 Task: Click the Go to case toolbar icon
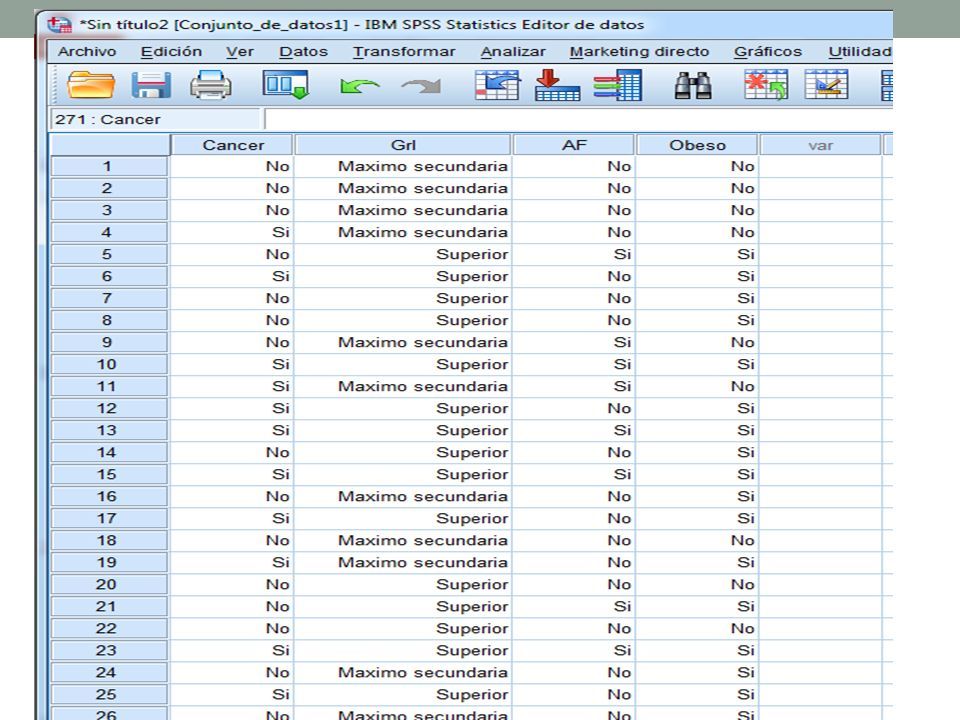[497, 84]
